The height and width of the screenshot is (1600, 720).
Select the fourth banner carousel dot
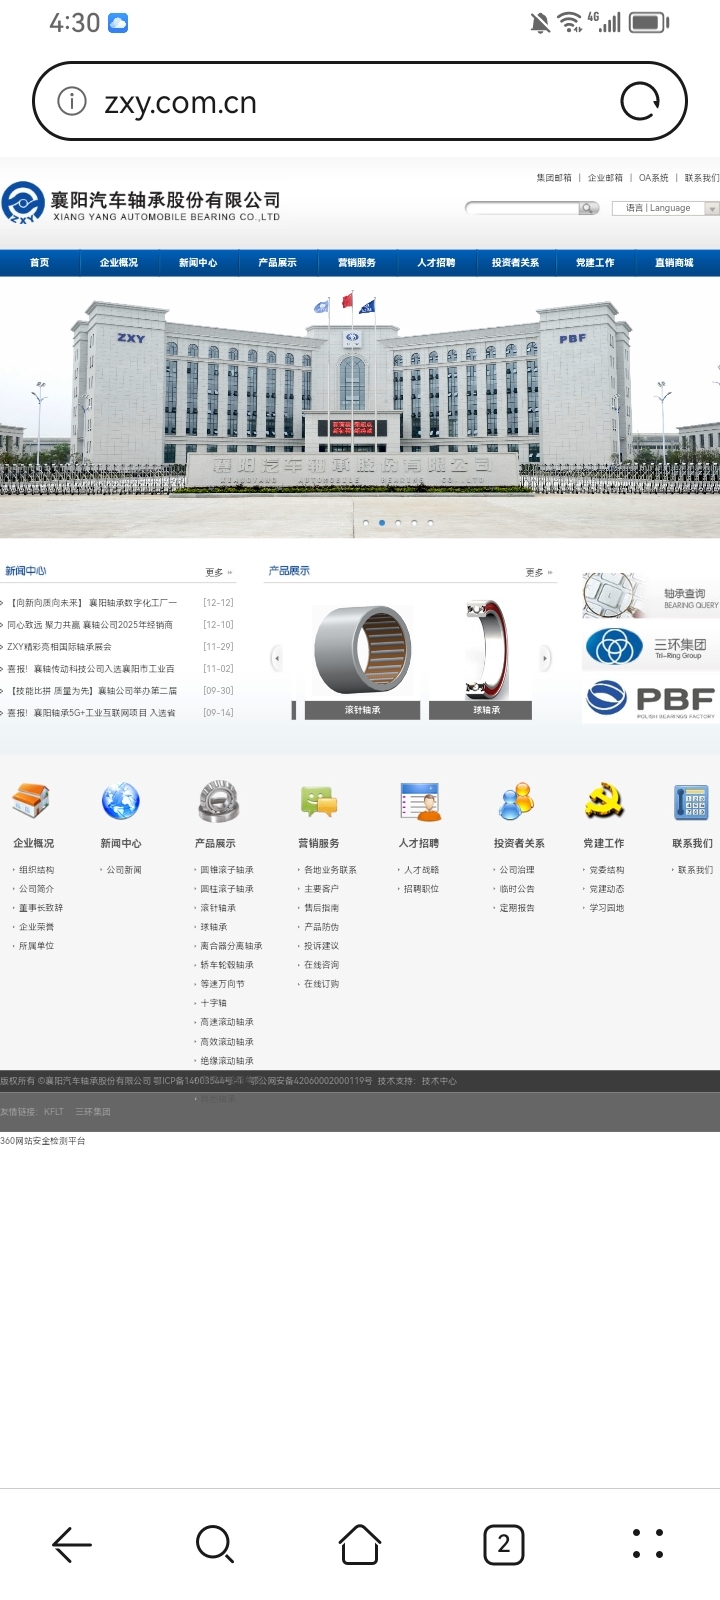[x=414, y=523]
